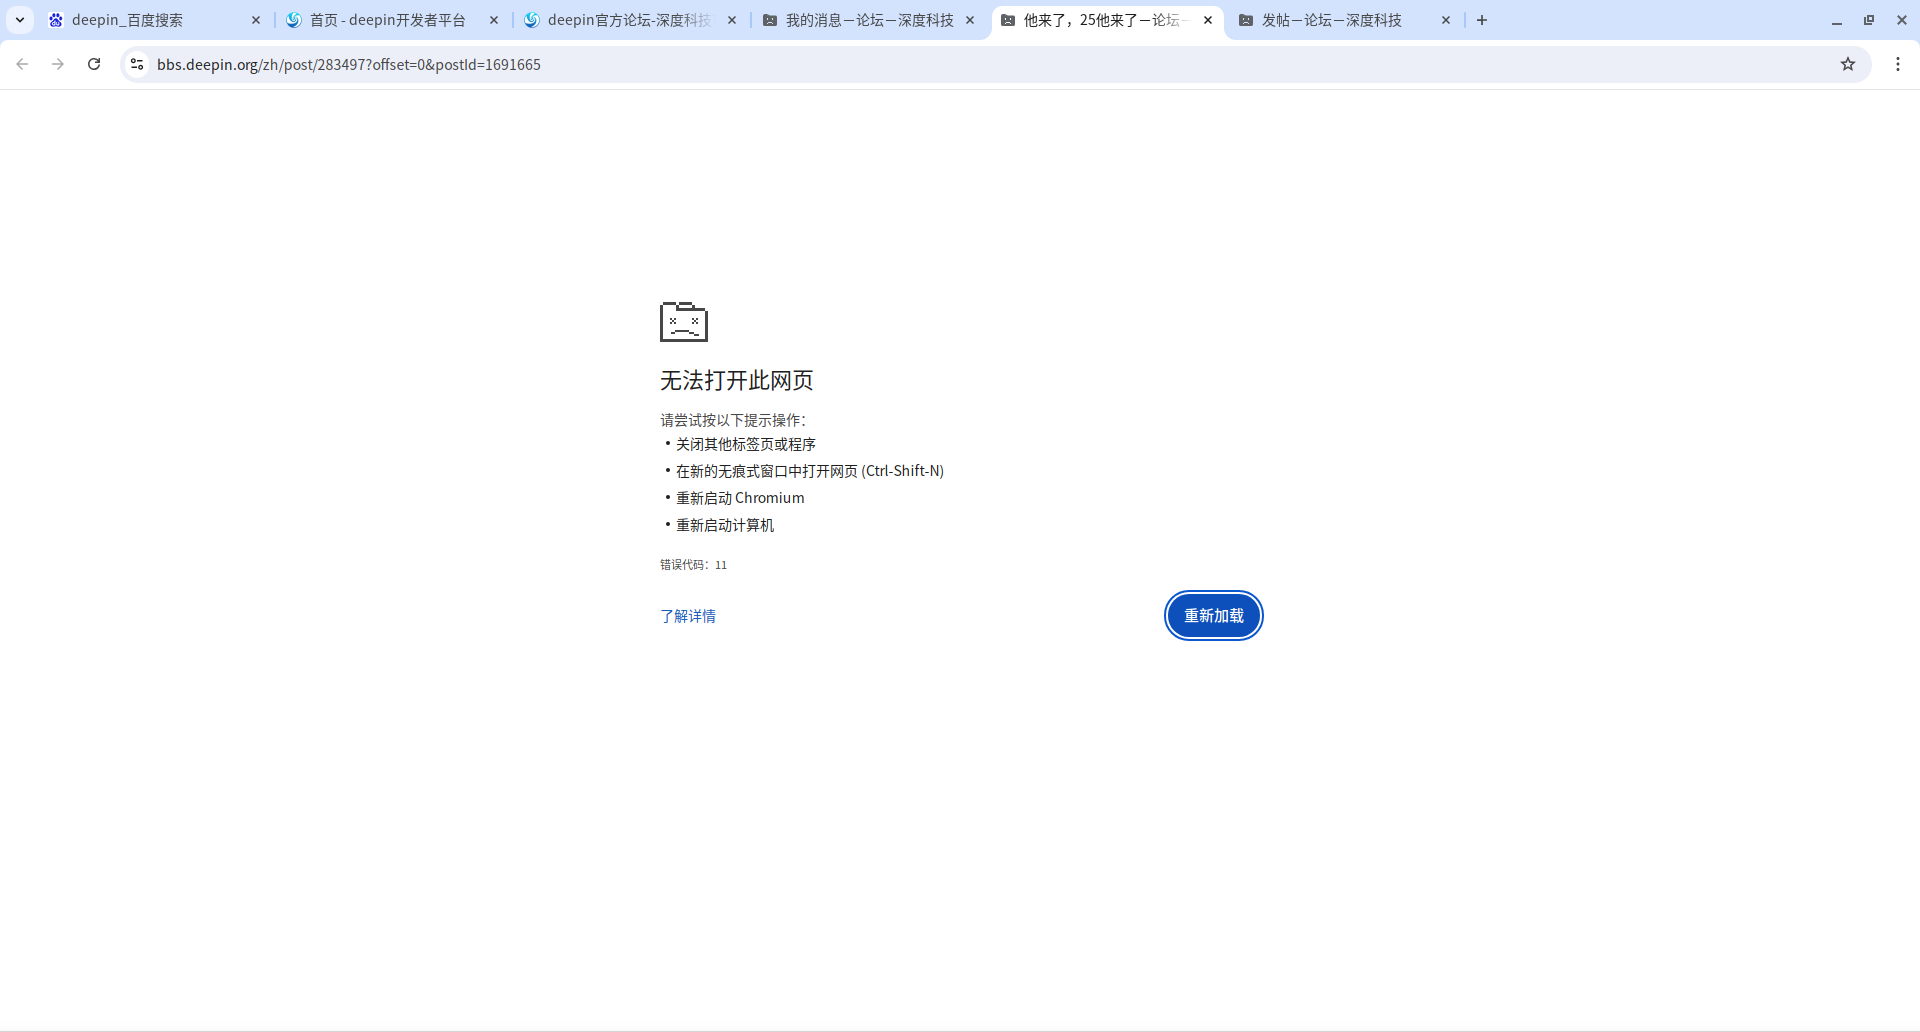
Task: Open a new tab with plus icon
Action: click(1482, 20)
